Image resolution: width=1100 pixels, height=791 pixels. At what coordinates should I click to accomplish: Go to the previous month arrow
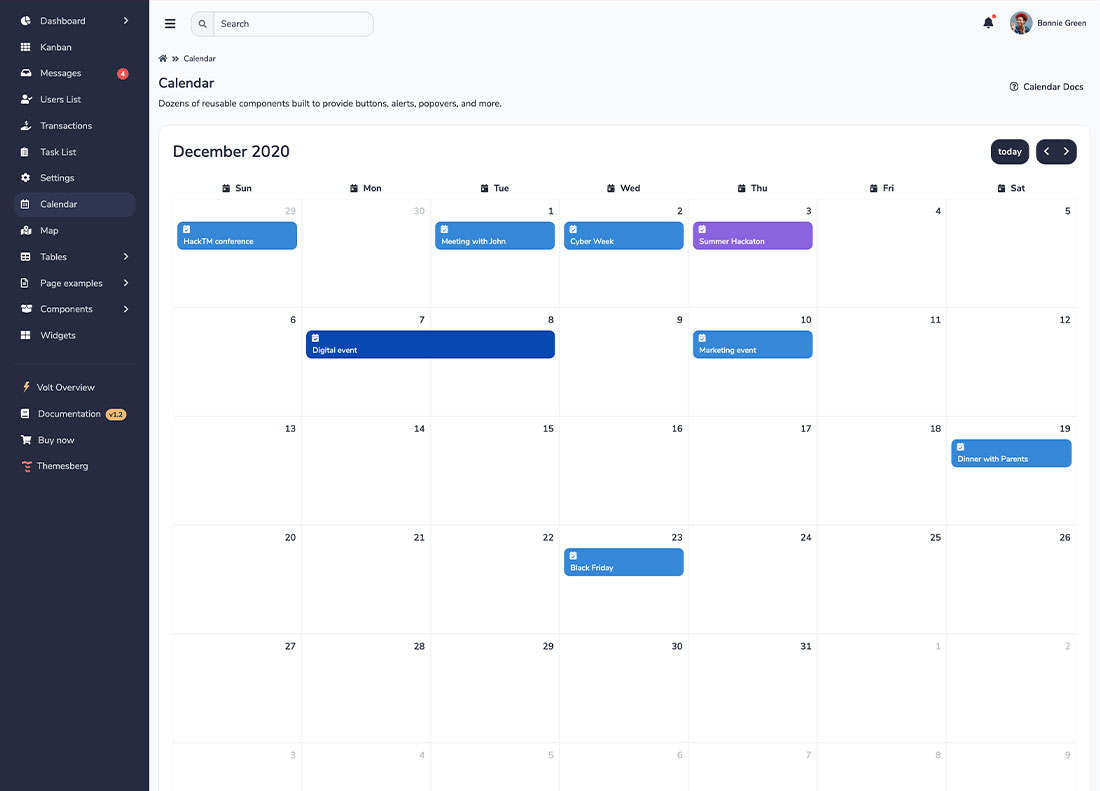pyautogui.click(x=1047, y=151)
